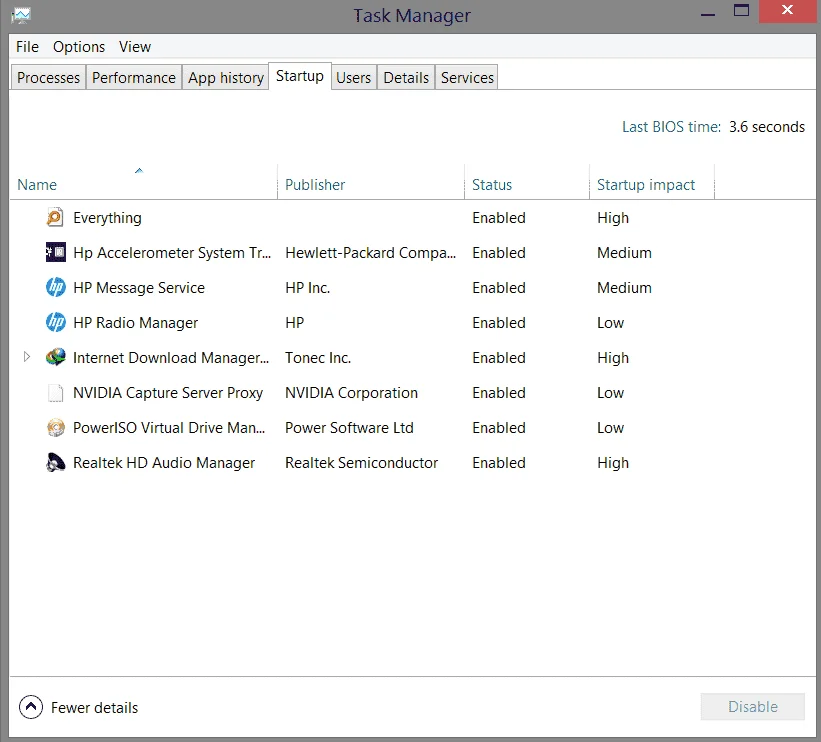The height and width of the screenshot is (742, 821).
Task: Click HP publisher for HP Radio Manager
Action: pyautogui.click(x=294, y=323)
